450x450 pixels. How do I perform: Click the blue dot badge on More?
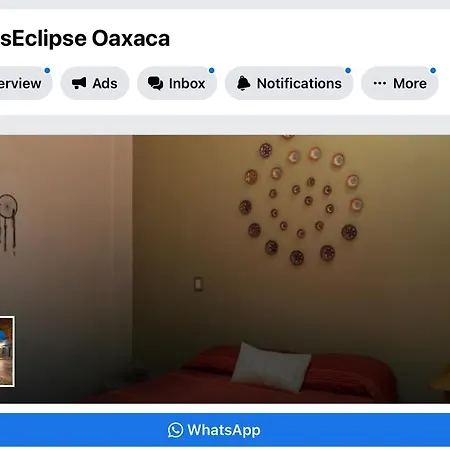click(x=433, y=70)
